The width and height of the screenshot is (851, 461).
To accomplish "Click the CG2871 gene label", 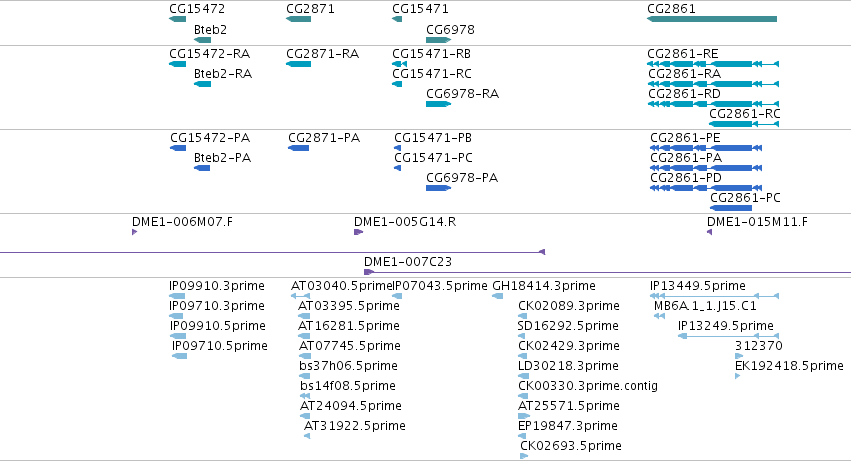I will [x=310, y=9].
